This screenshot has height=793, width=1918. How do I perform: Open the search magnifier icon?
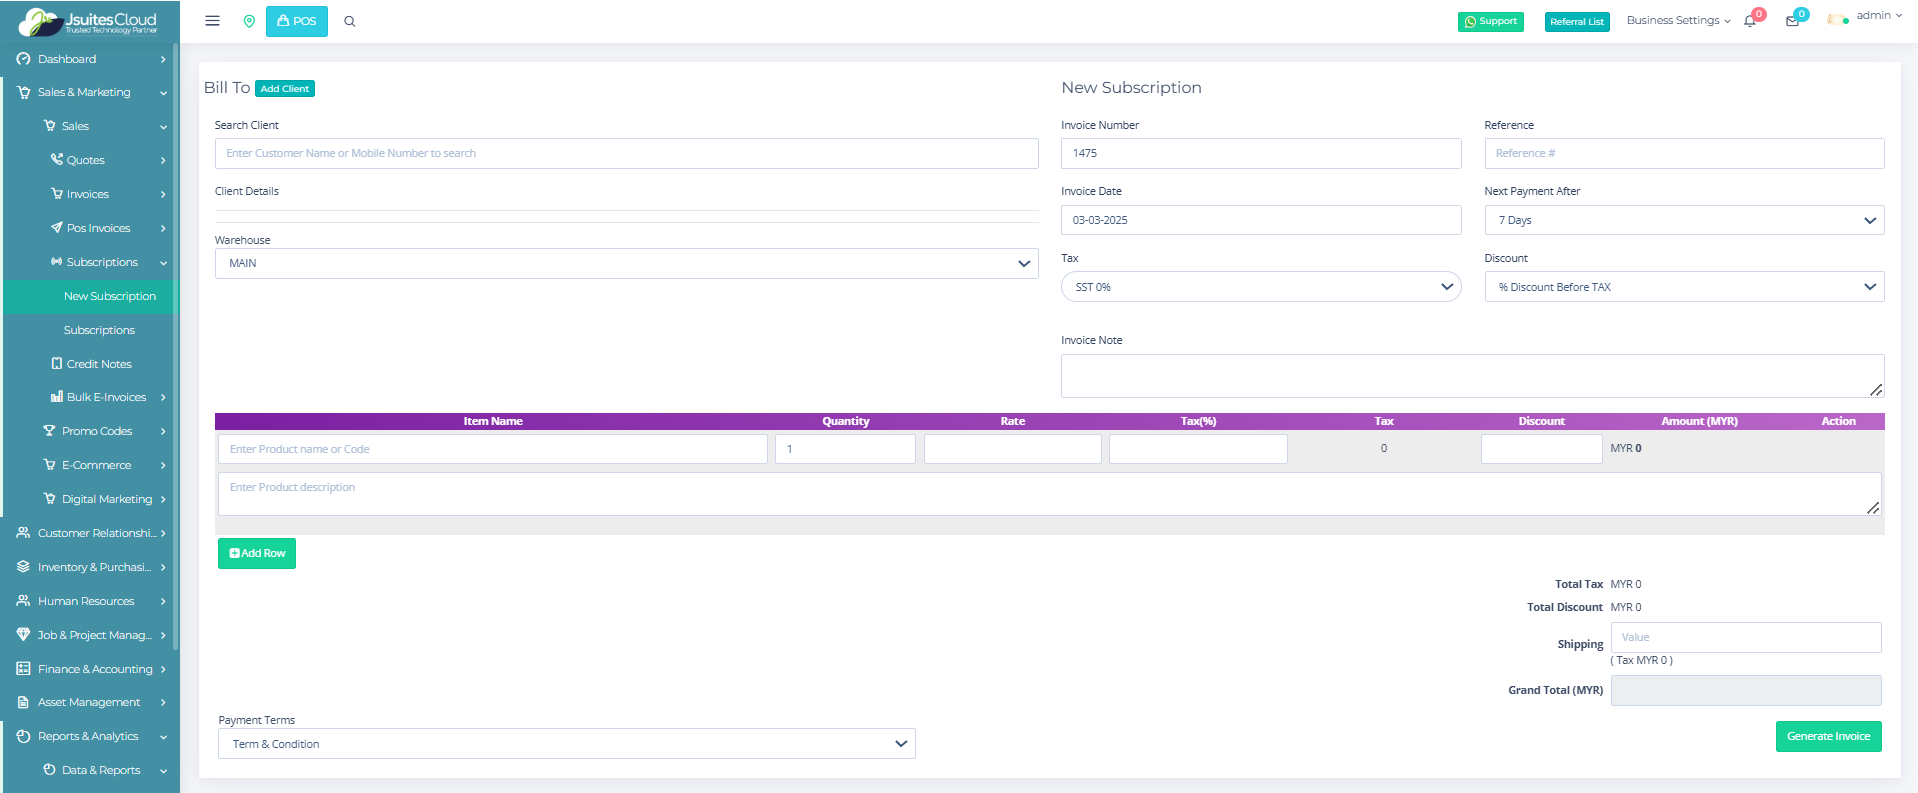[x=350, y=21]
